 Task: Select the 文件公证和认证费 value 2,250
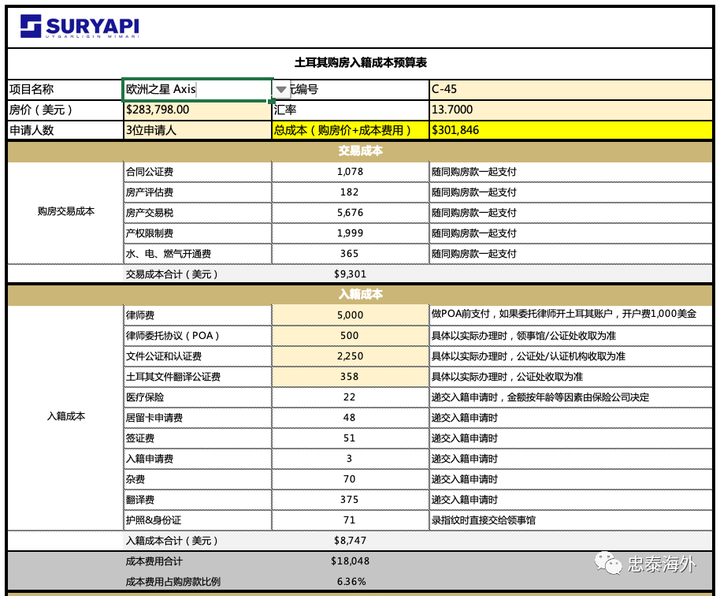coord(350,356)
